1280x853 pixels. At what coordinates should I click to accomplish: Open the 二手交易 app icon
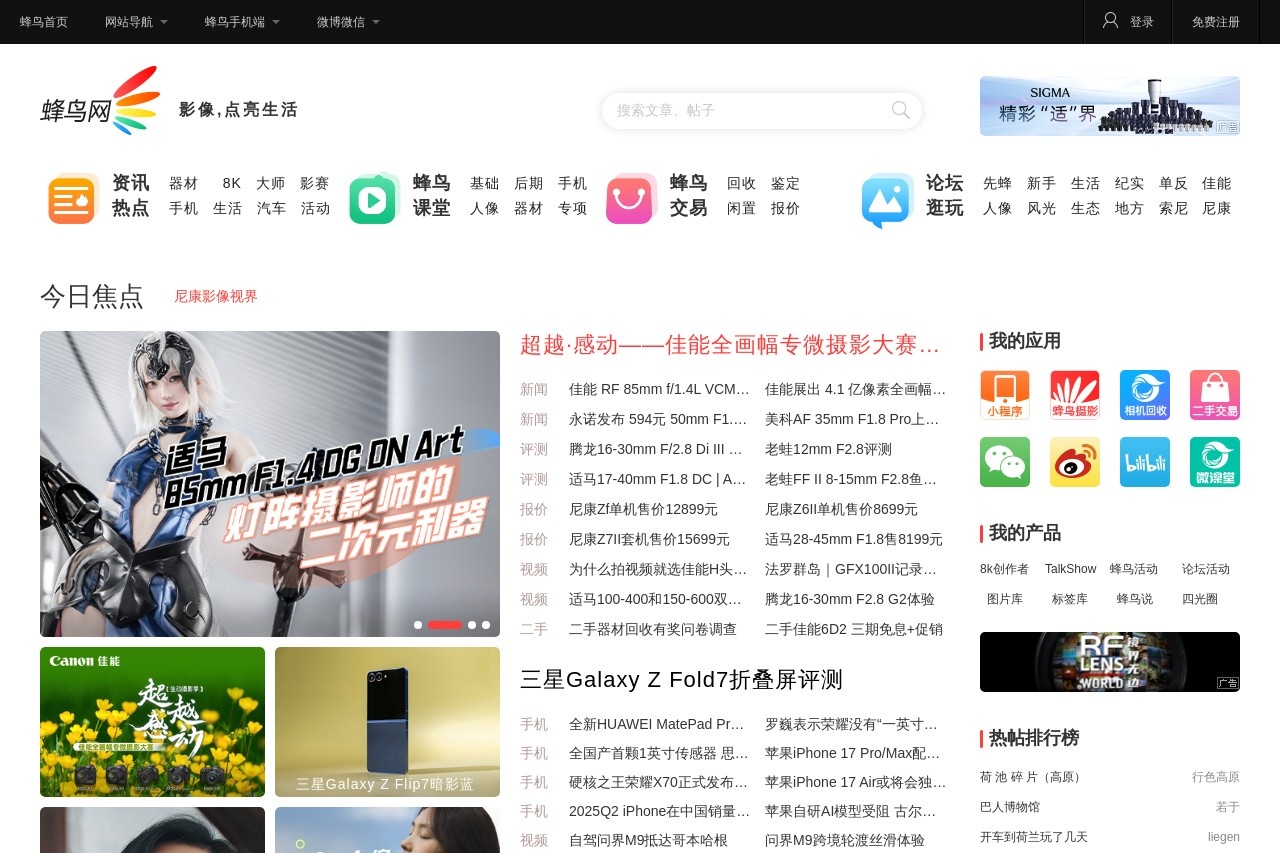click(1215, 395)
